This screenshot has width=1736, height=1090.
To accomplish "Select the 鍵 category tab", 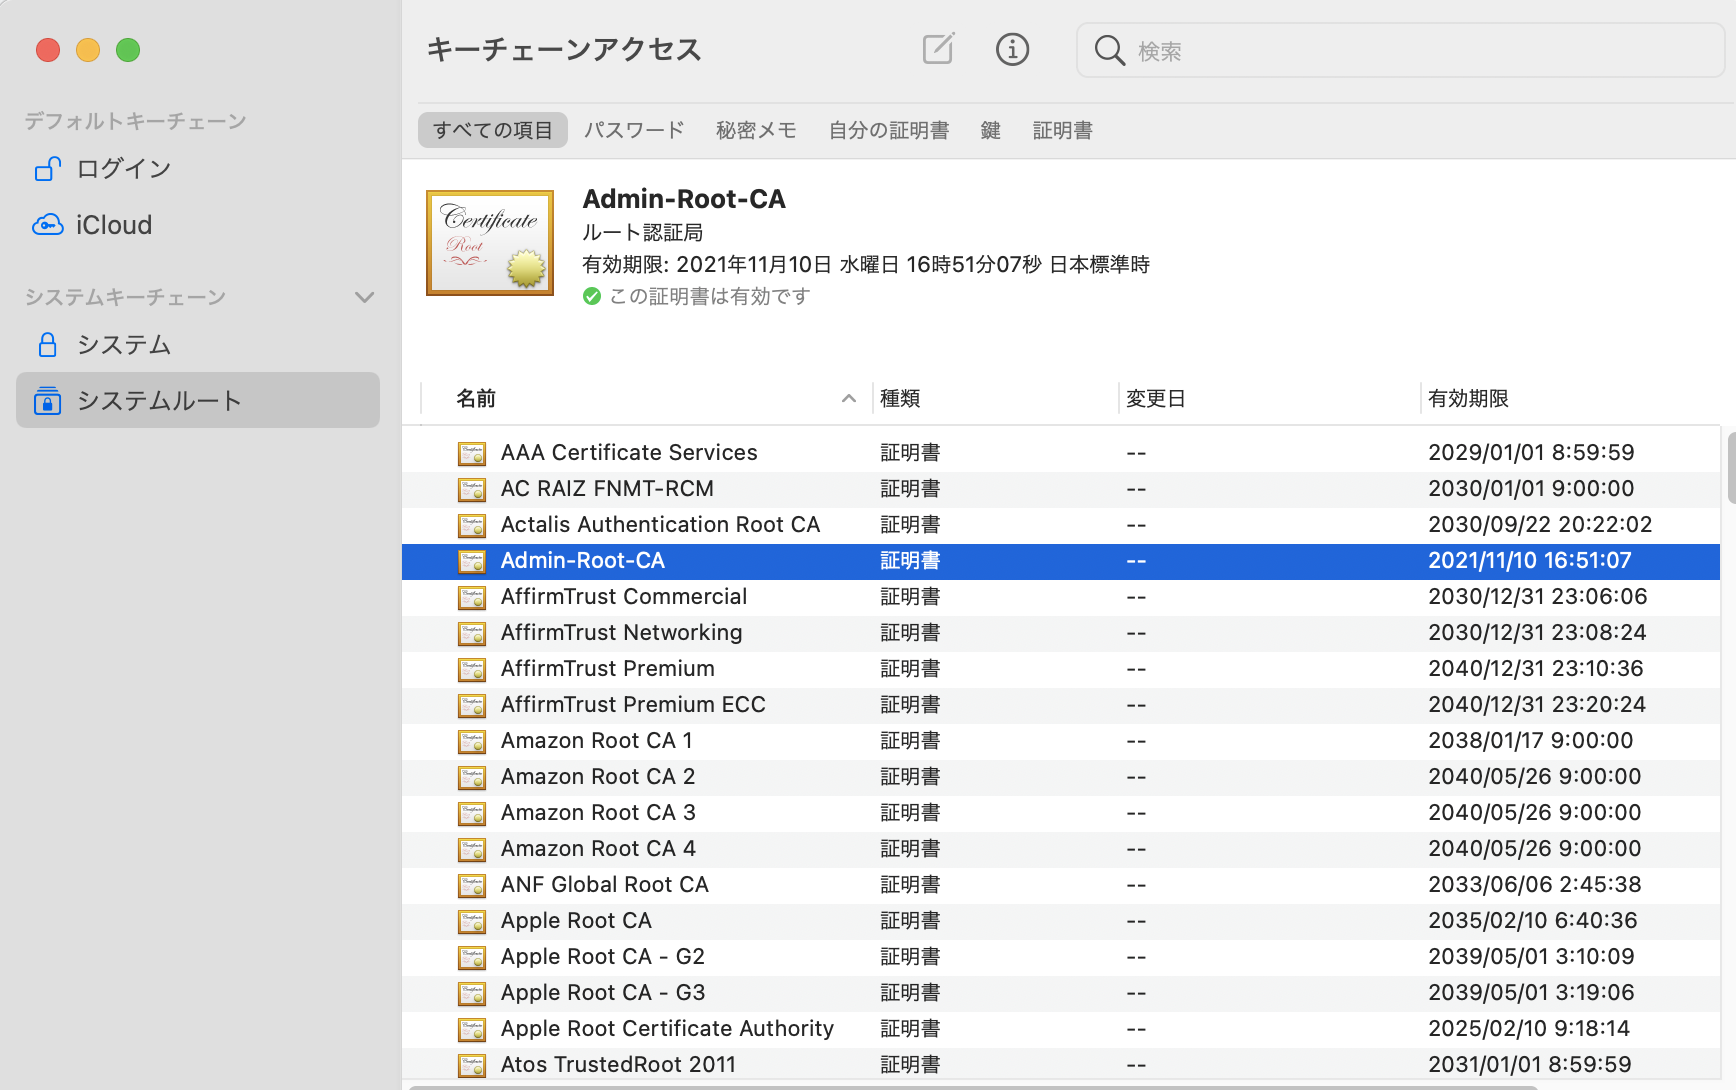I will [990, 130].
